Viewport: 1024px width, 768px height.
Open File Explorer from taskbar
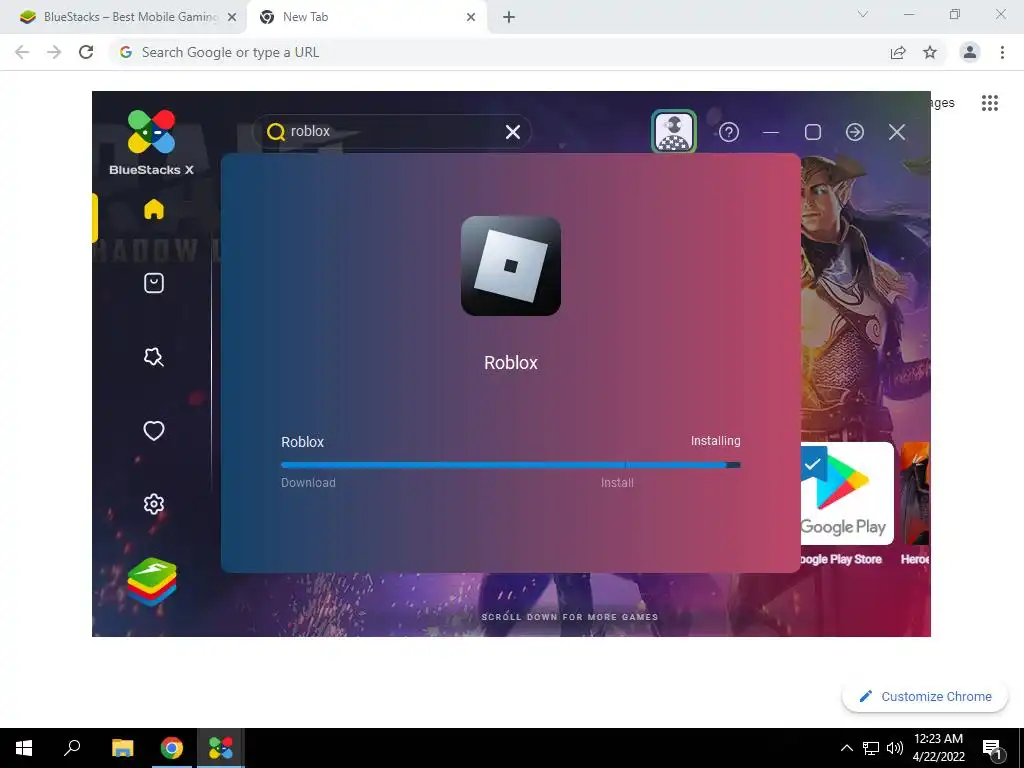point(122,748)
